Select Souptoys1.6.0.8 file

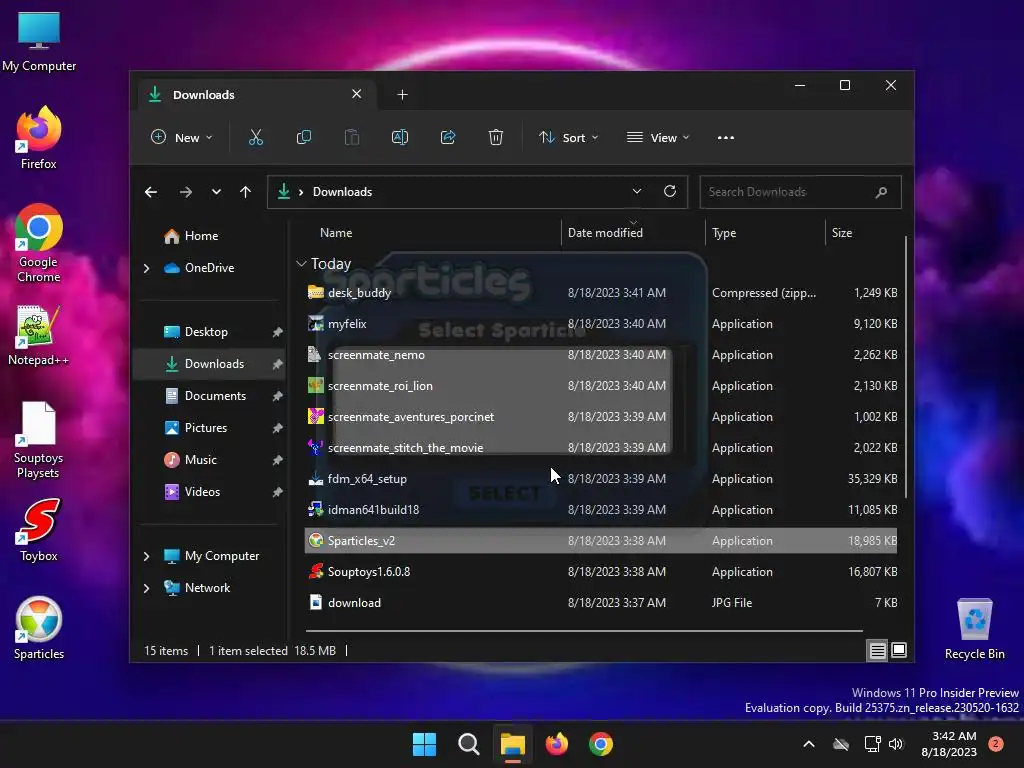point(601,572)
